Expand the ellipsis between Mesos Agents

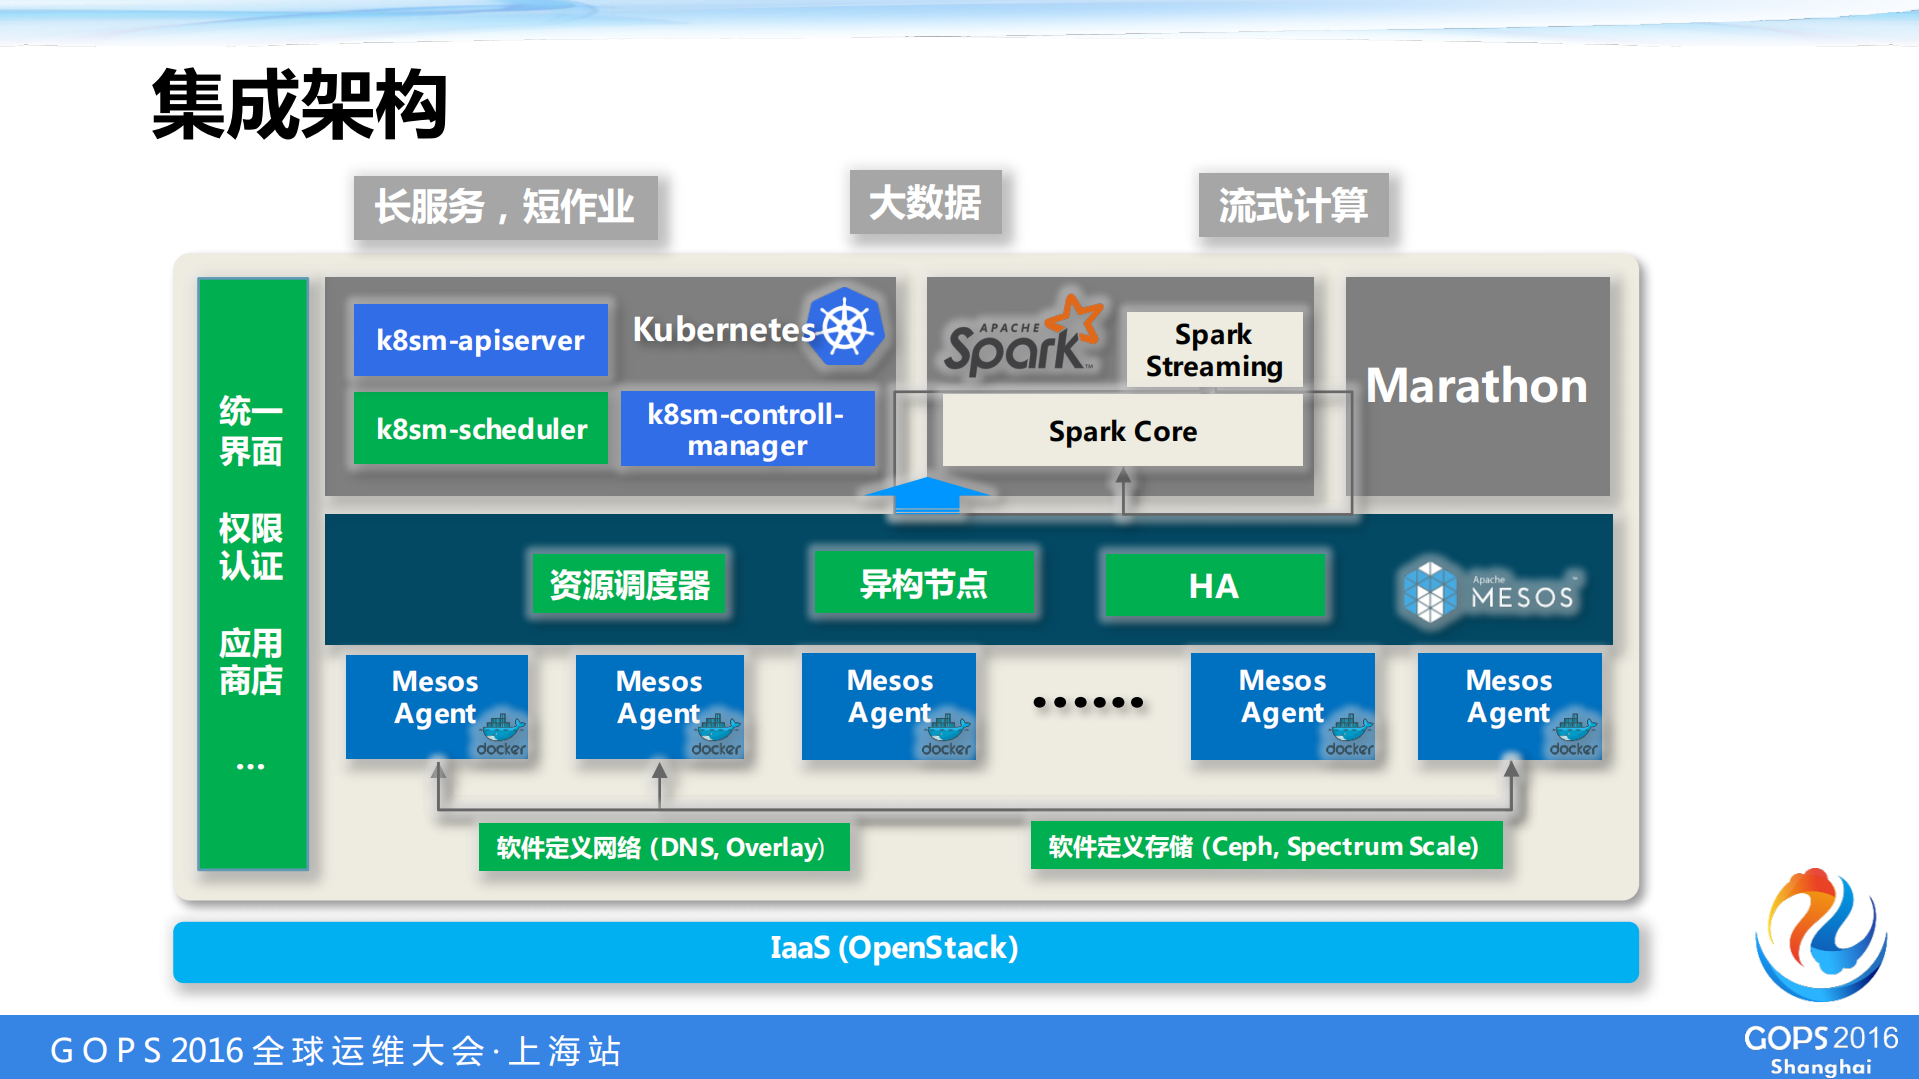[x=1086, y=703]
